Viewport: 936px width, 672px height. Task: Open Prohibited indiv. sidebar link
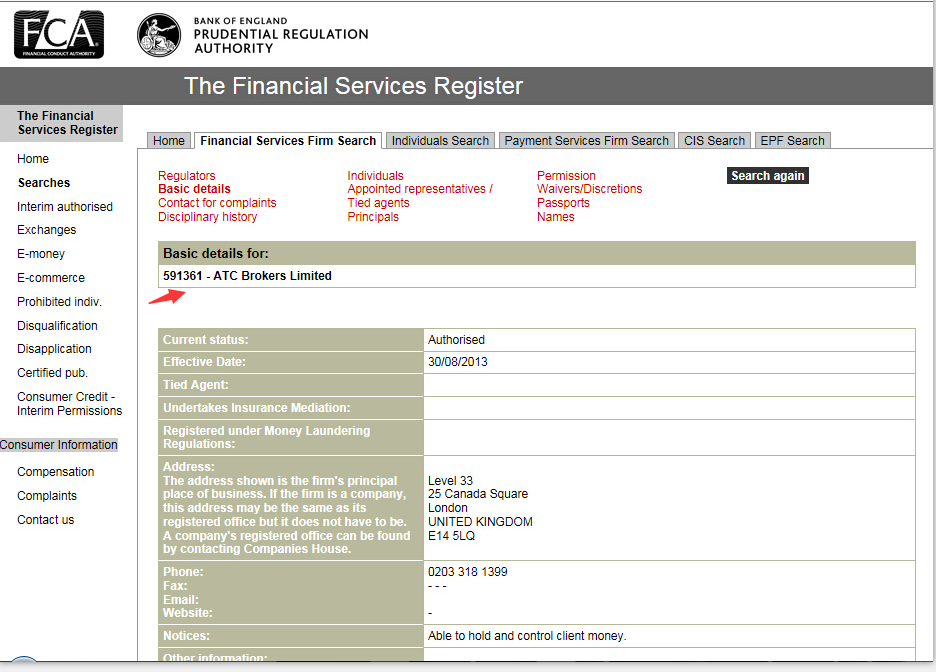click(x=59, y=301)
